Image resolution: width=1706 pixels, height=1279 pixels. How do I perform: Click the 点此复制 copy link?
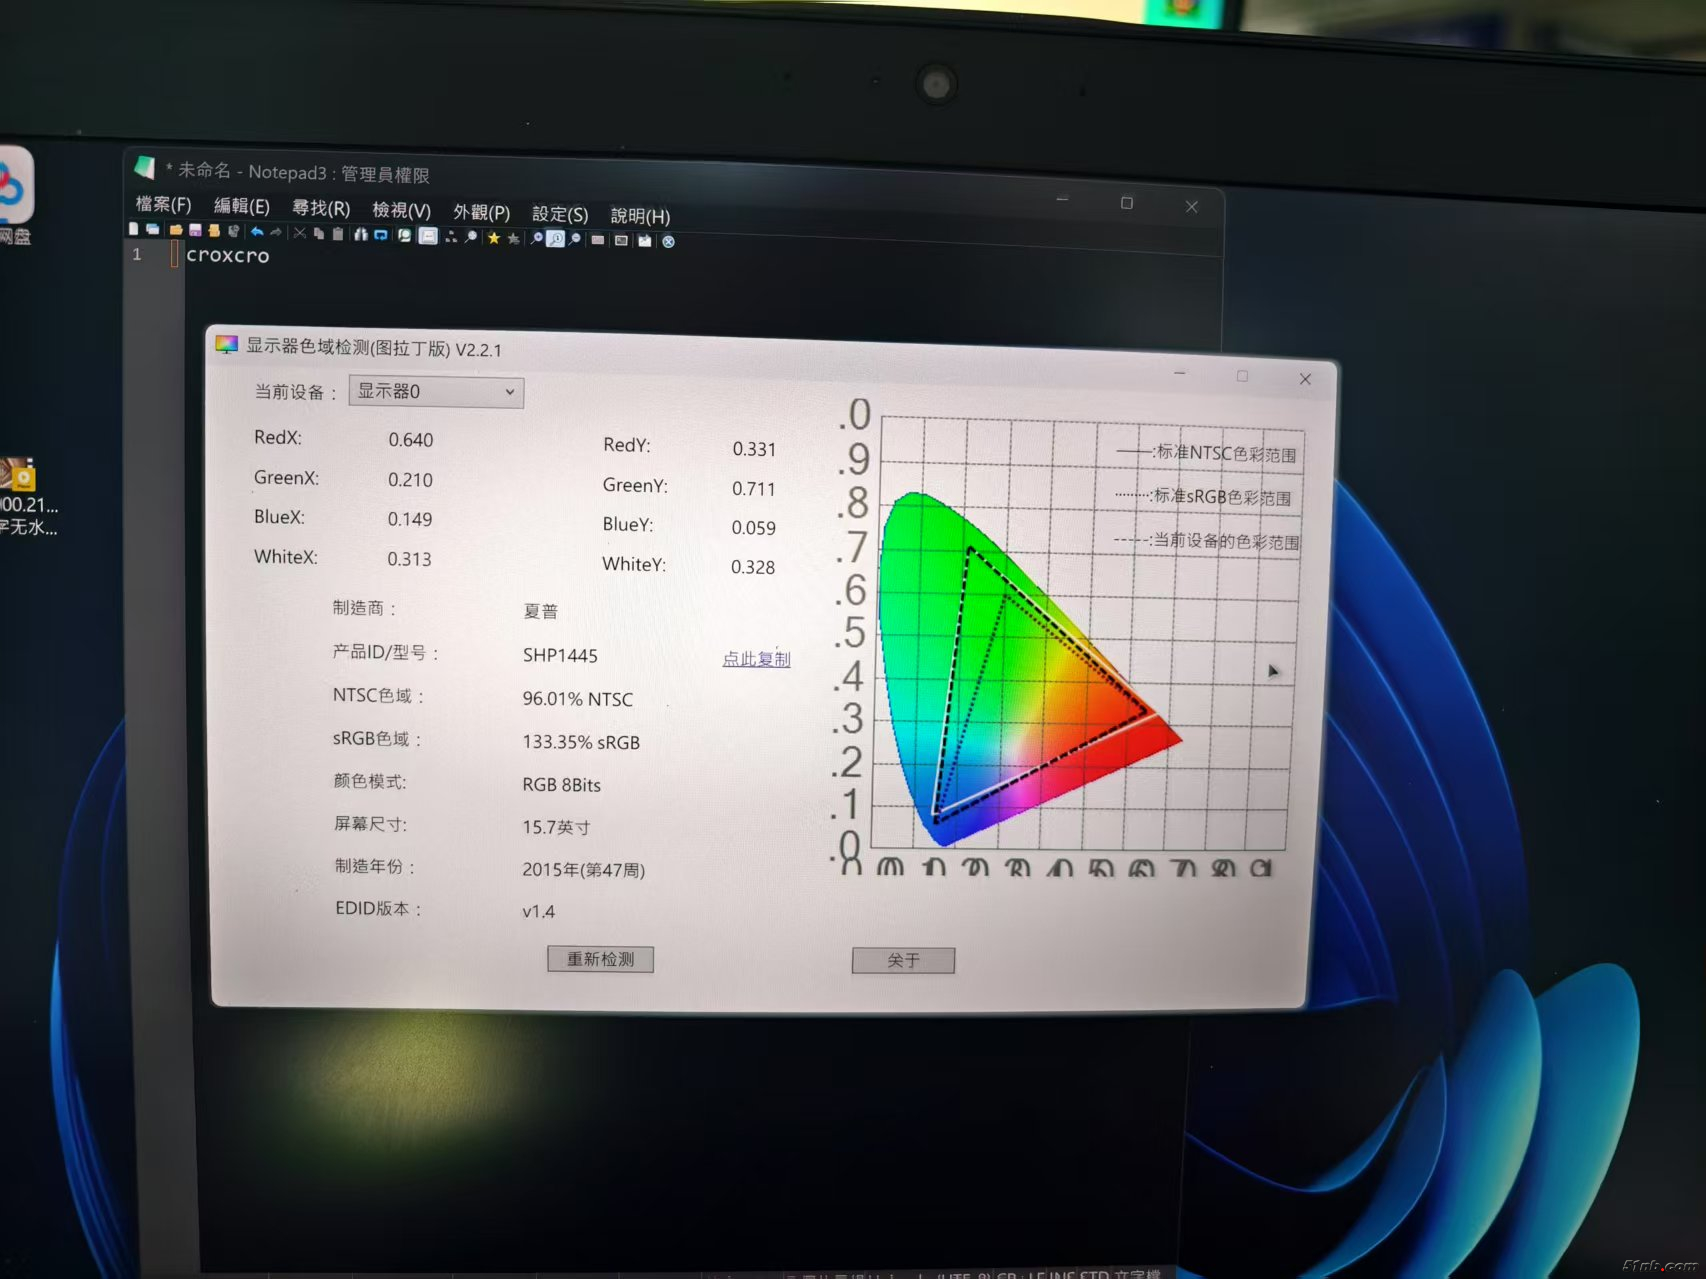click(x=756, y=659)
